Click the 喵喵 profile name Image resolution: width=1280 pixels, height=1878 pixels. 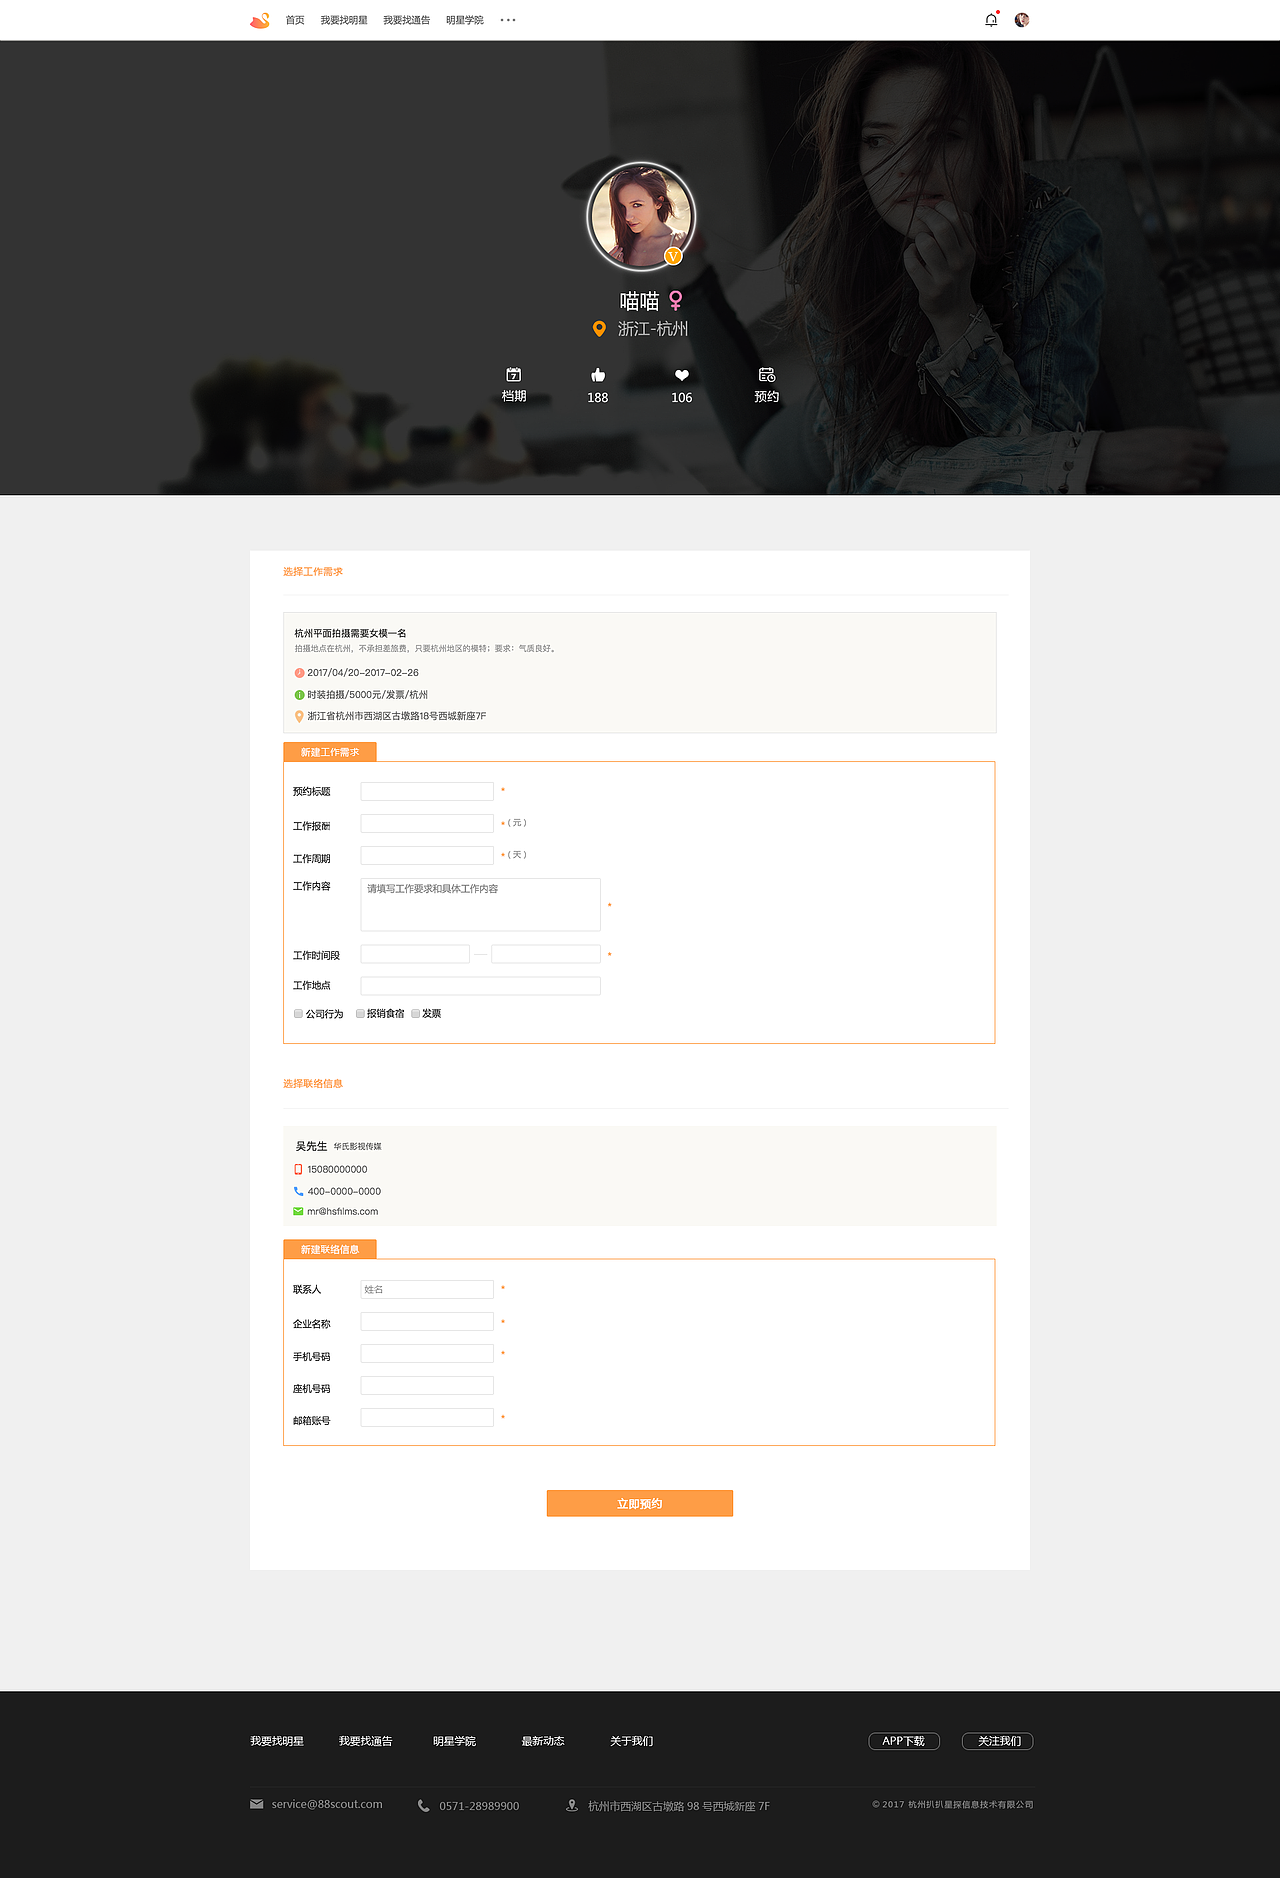(x=640, y=301)
